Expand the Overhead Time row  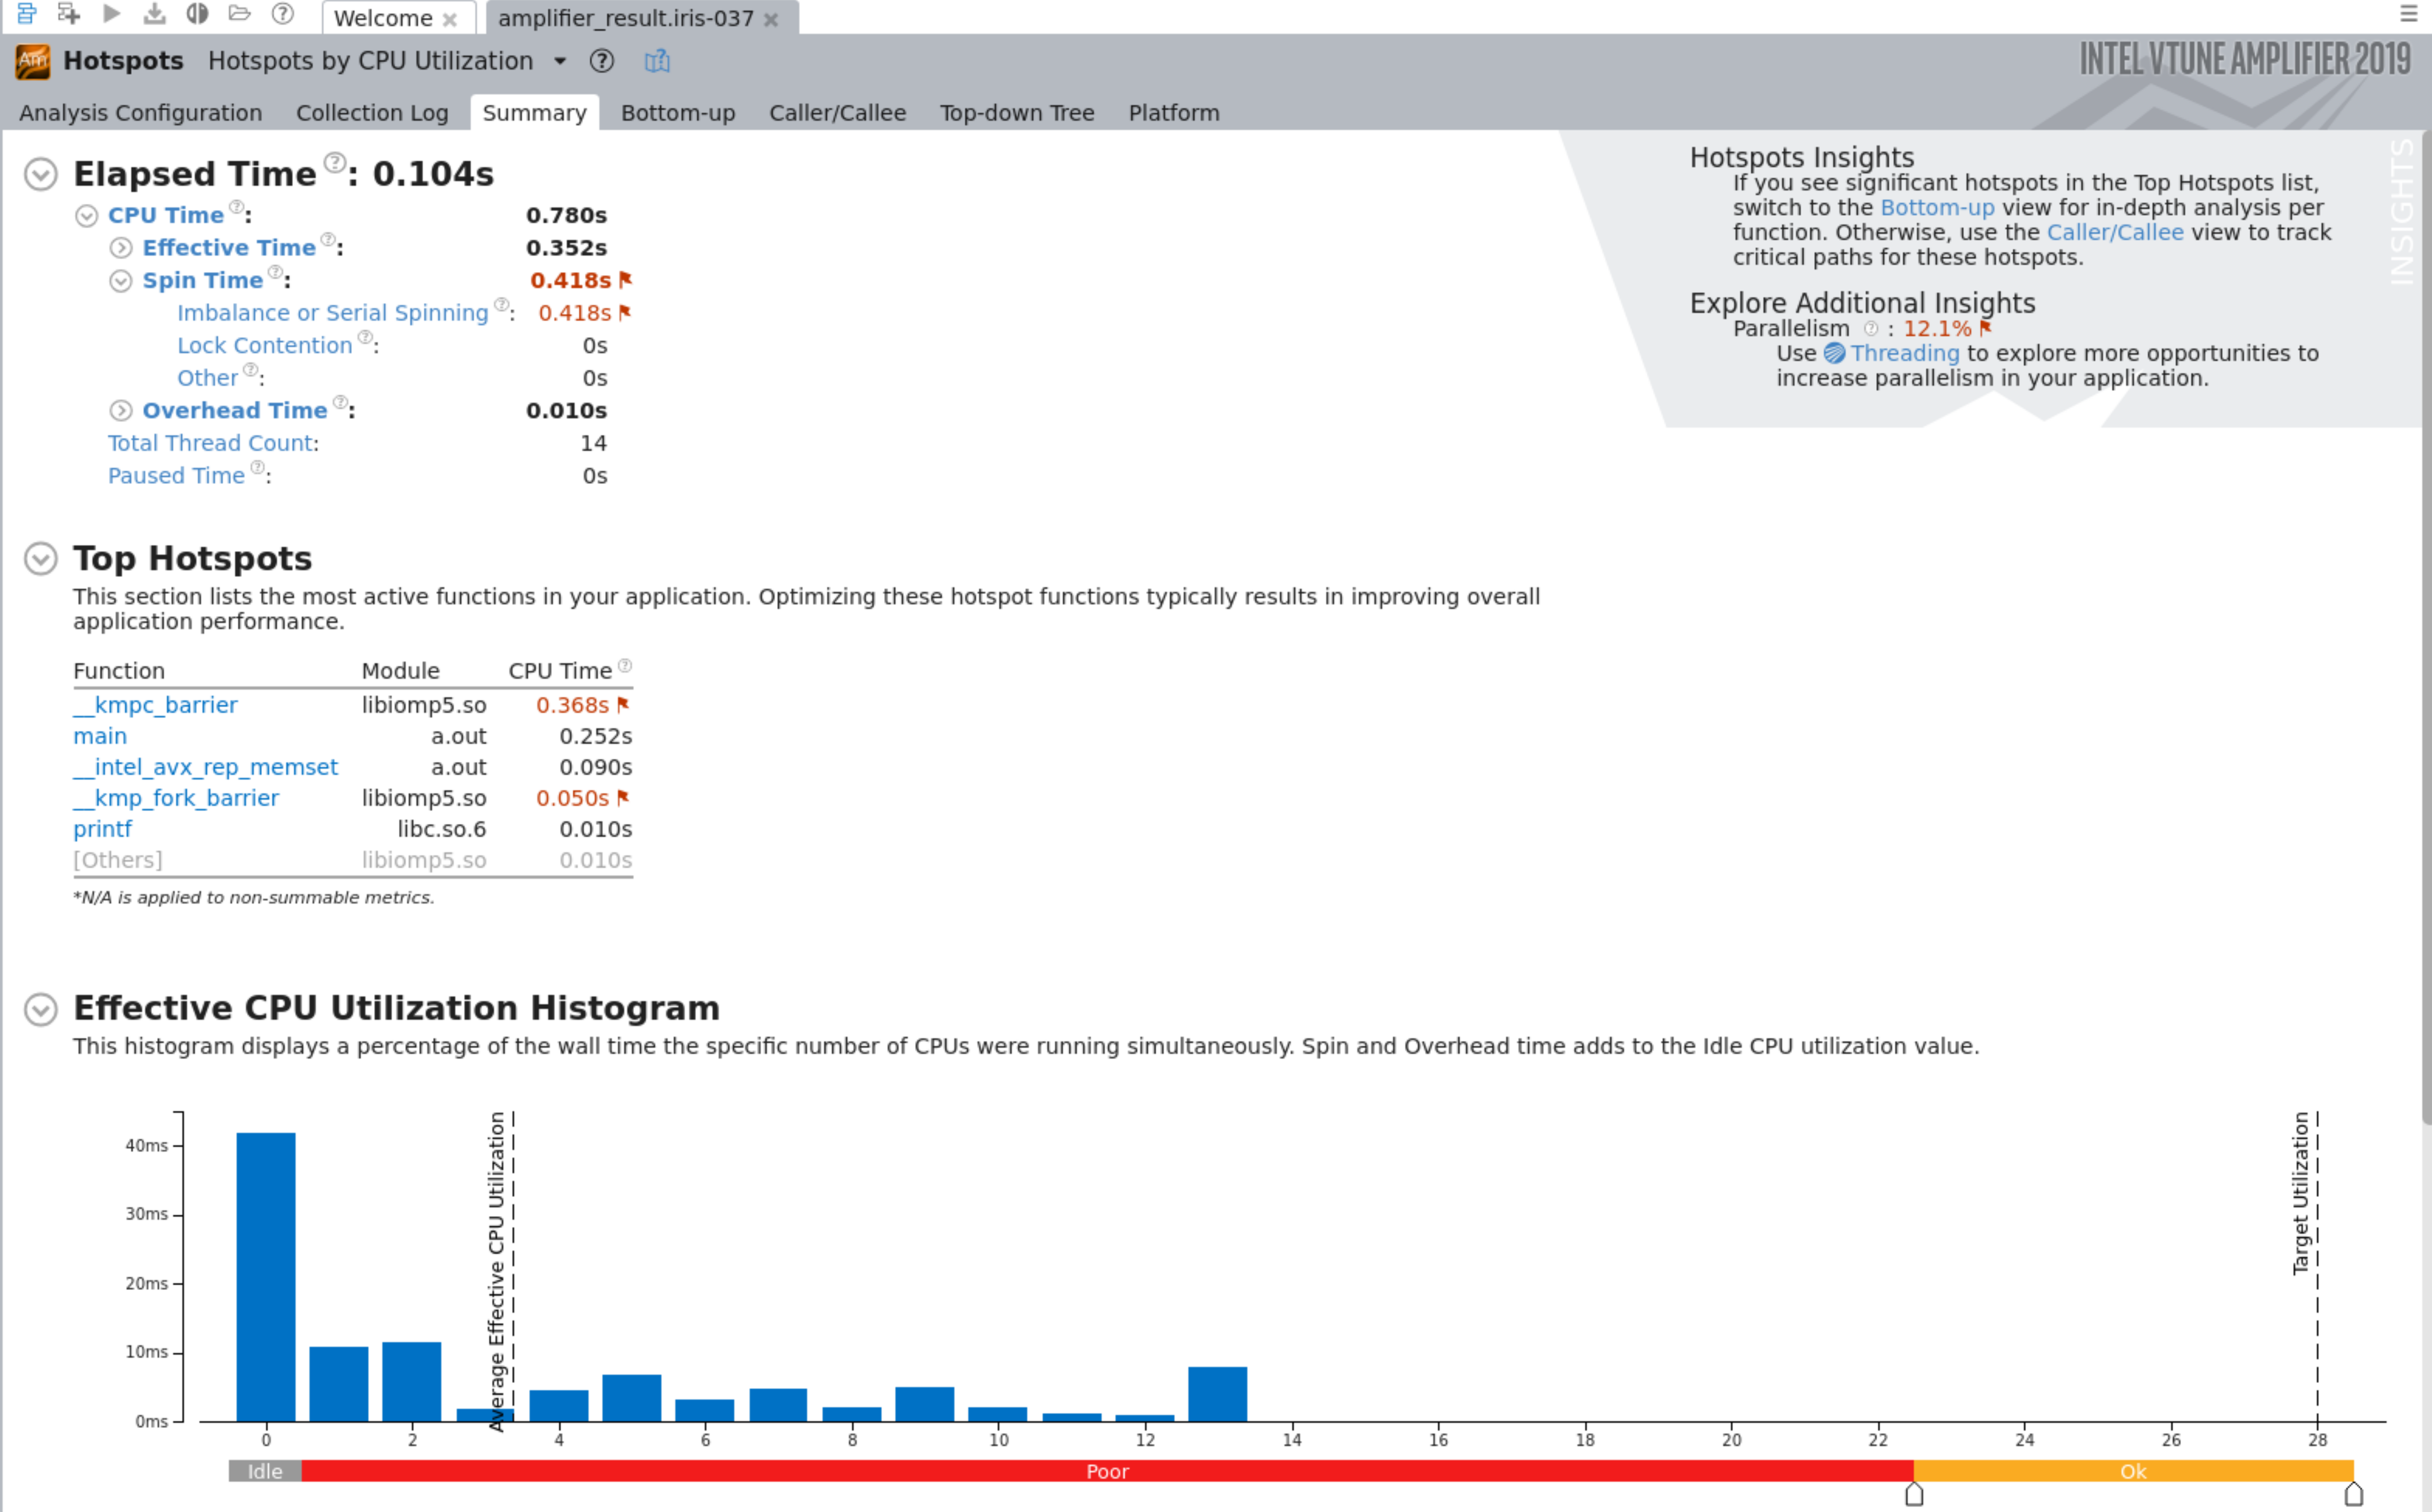pos(121,411)
